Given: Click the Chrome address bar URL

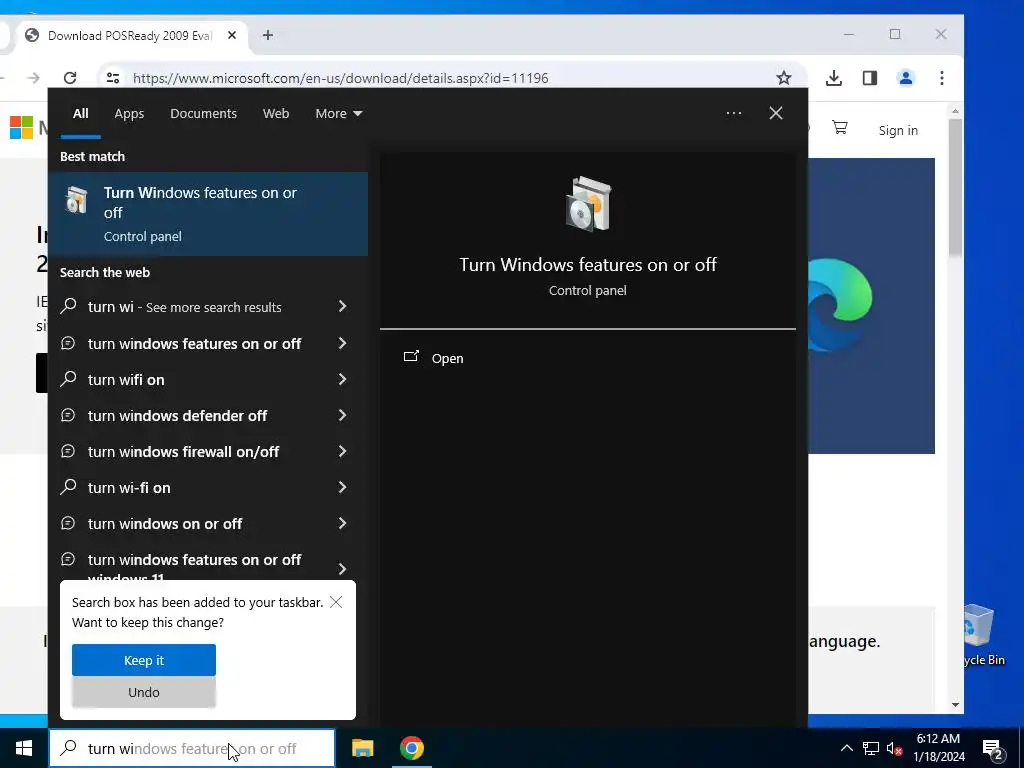Looking at the screenshot, I should [340, 78].
